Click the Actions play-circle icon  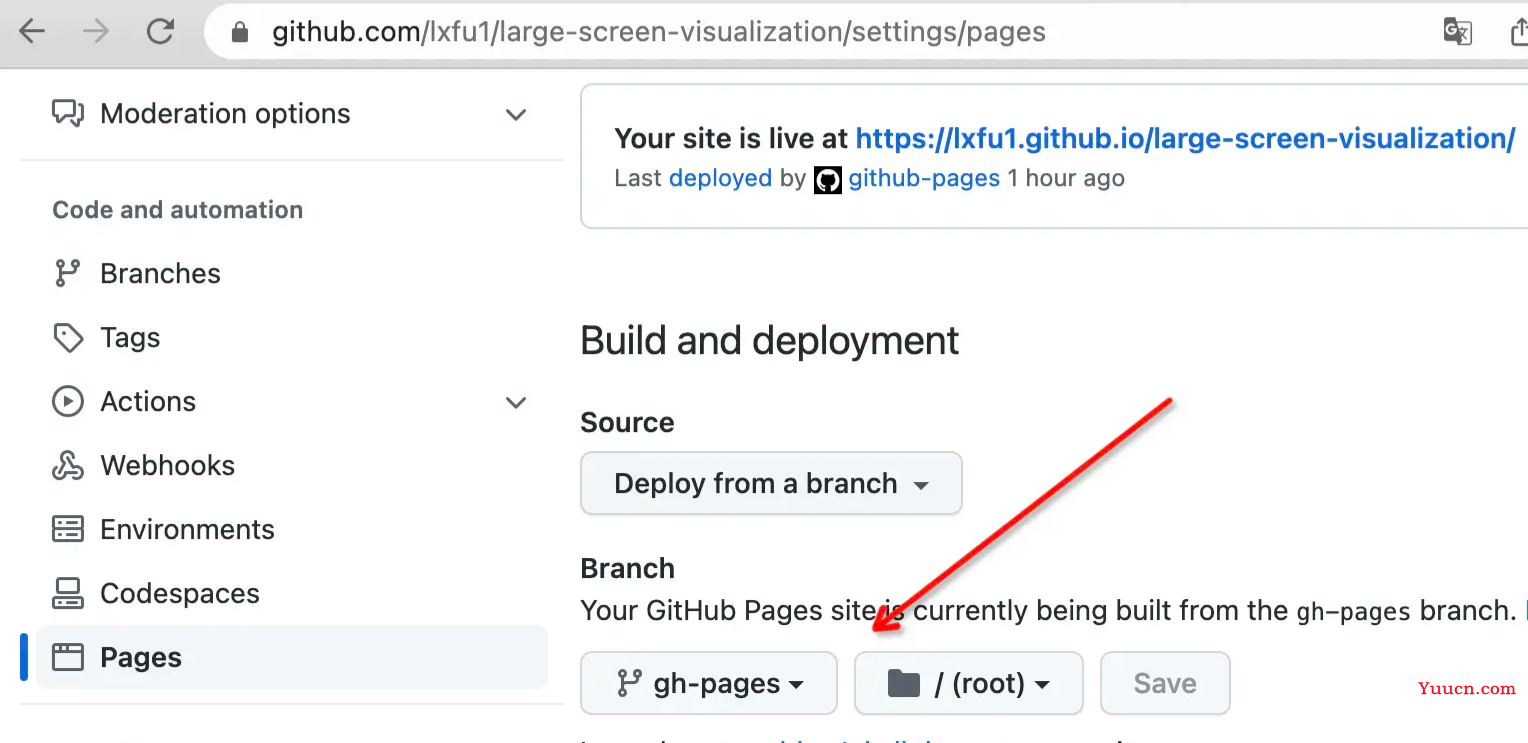[x=68, y=402]
